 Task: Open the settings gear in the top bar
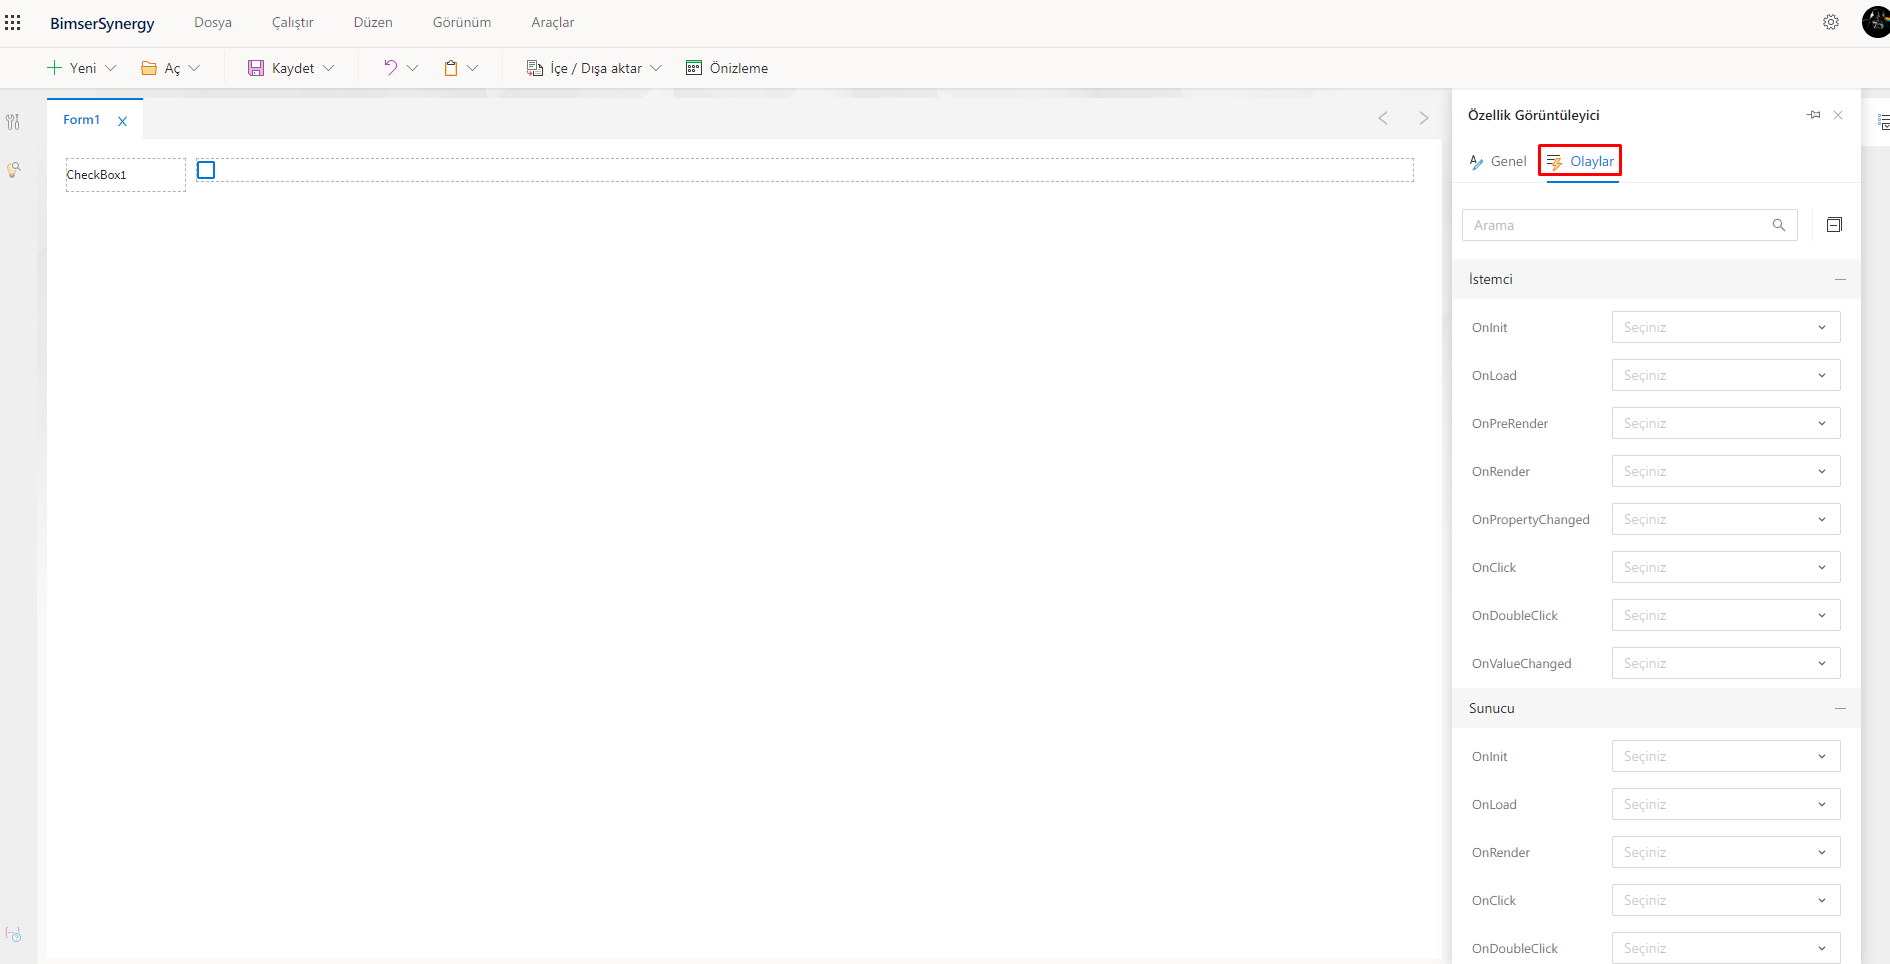click(x=1831, y=22)
